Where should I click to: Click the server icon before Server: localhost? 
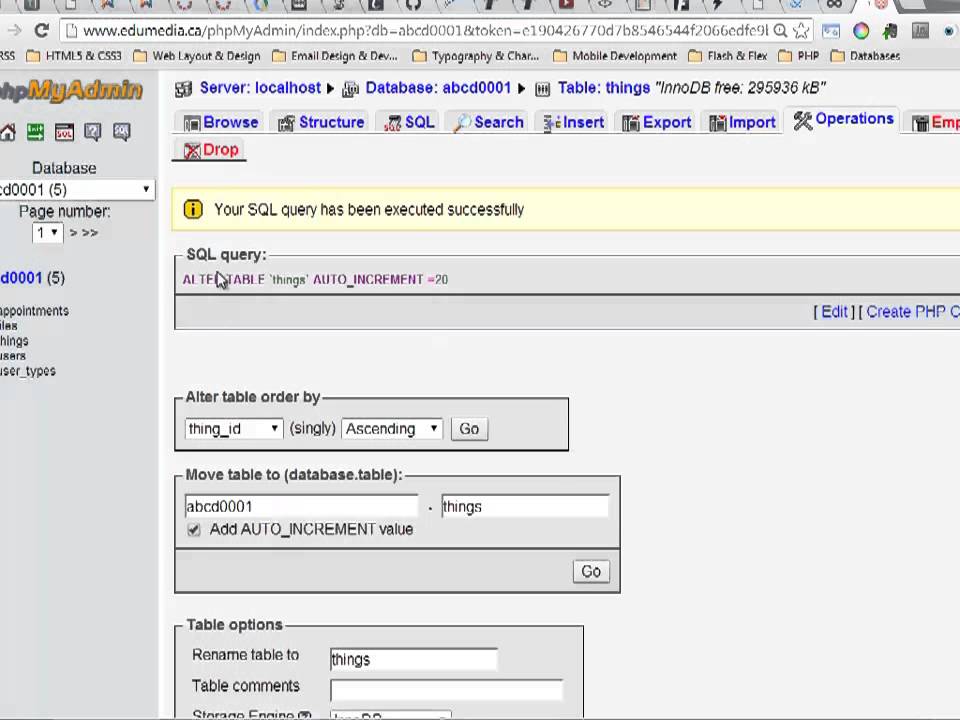[183, 89]
